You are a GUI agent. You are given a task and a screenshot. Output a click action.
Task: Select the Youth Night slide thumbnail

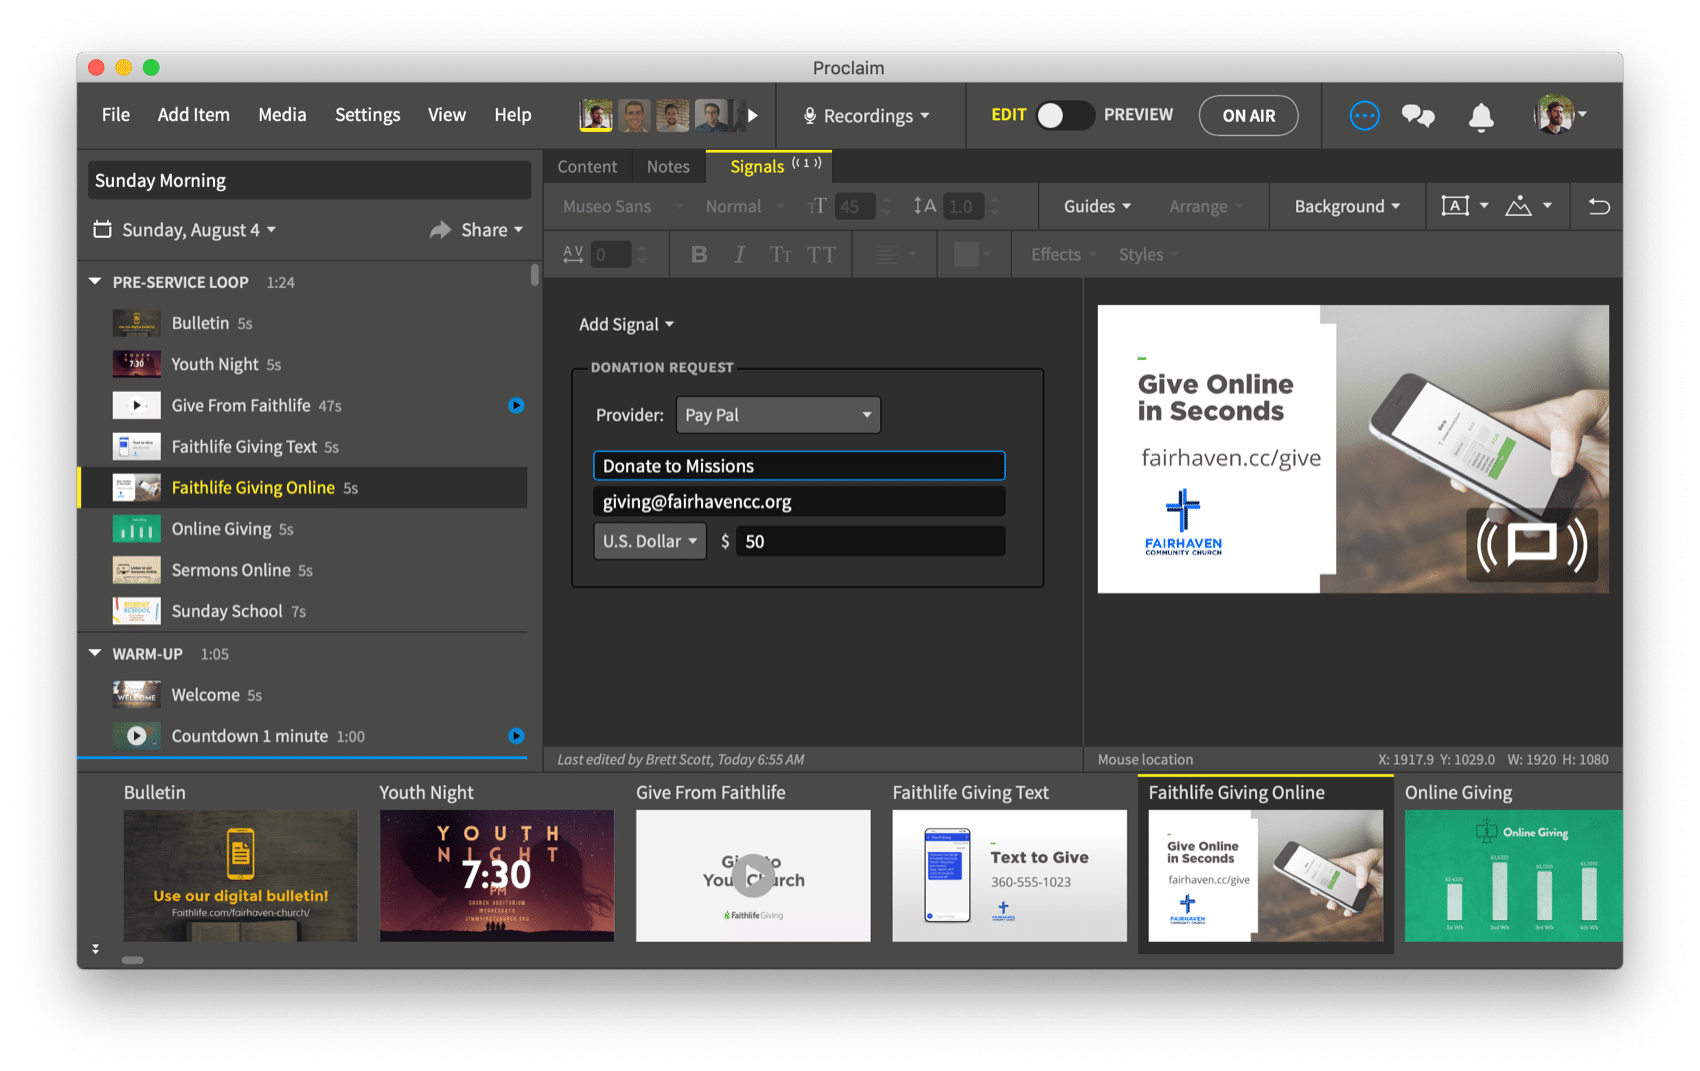click(x=496, y=875)
